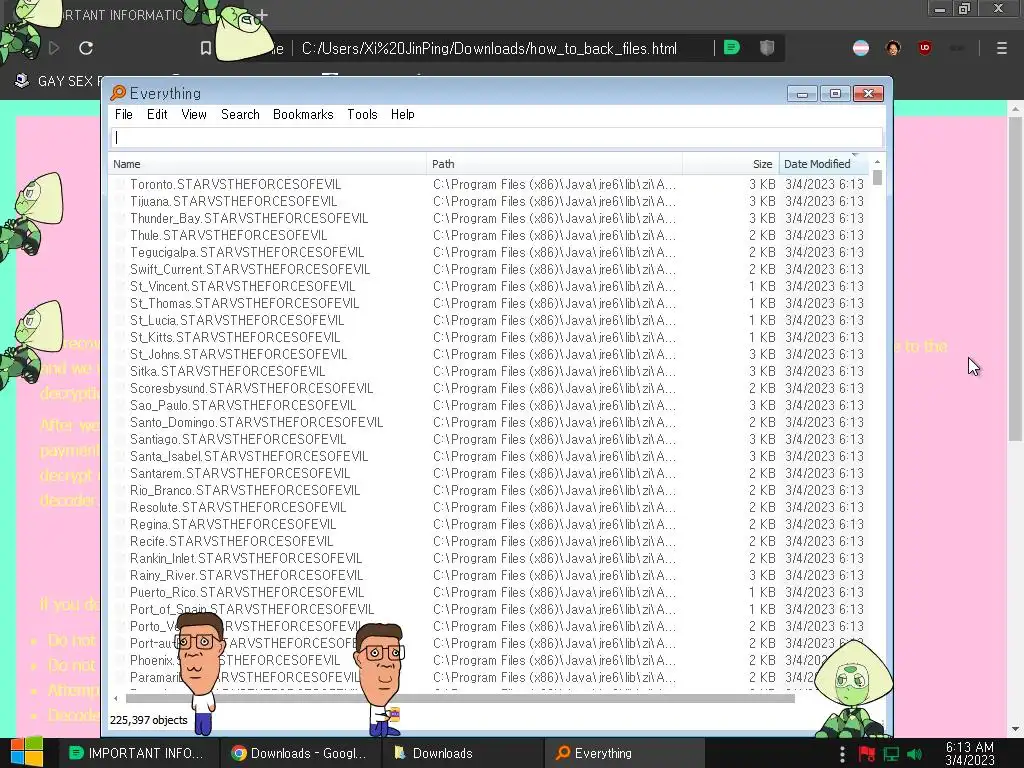Image resolution: width=1024 pixels, height=768 pixels.
Task: Click the browser shield icon
Action: coord(767,48)
